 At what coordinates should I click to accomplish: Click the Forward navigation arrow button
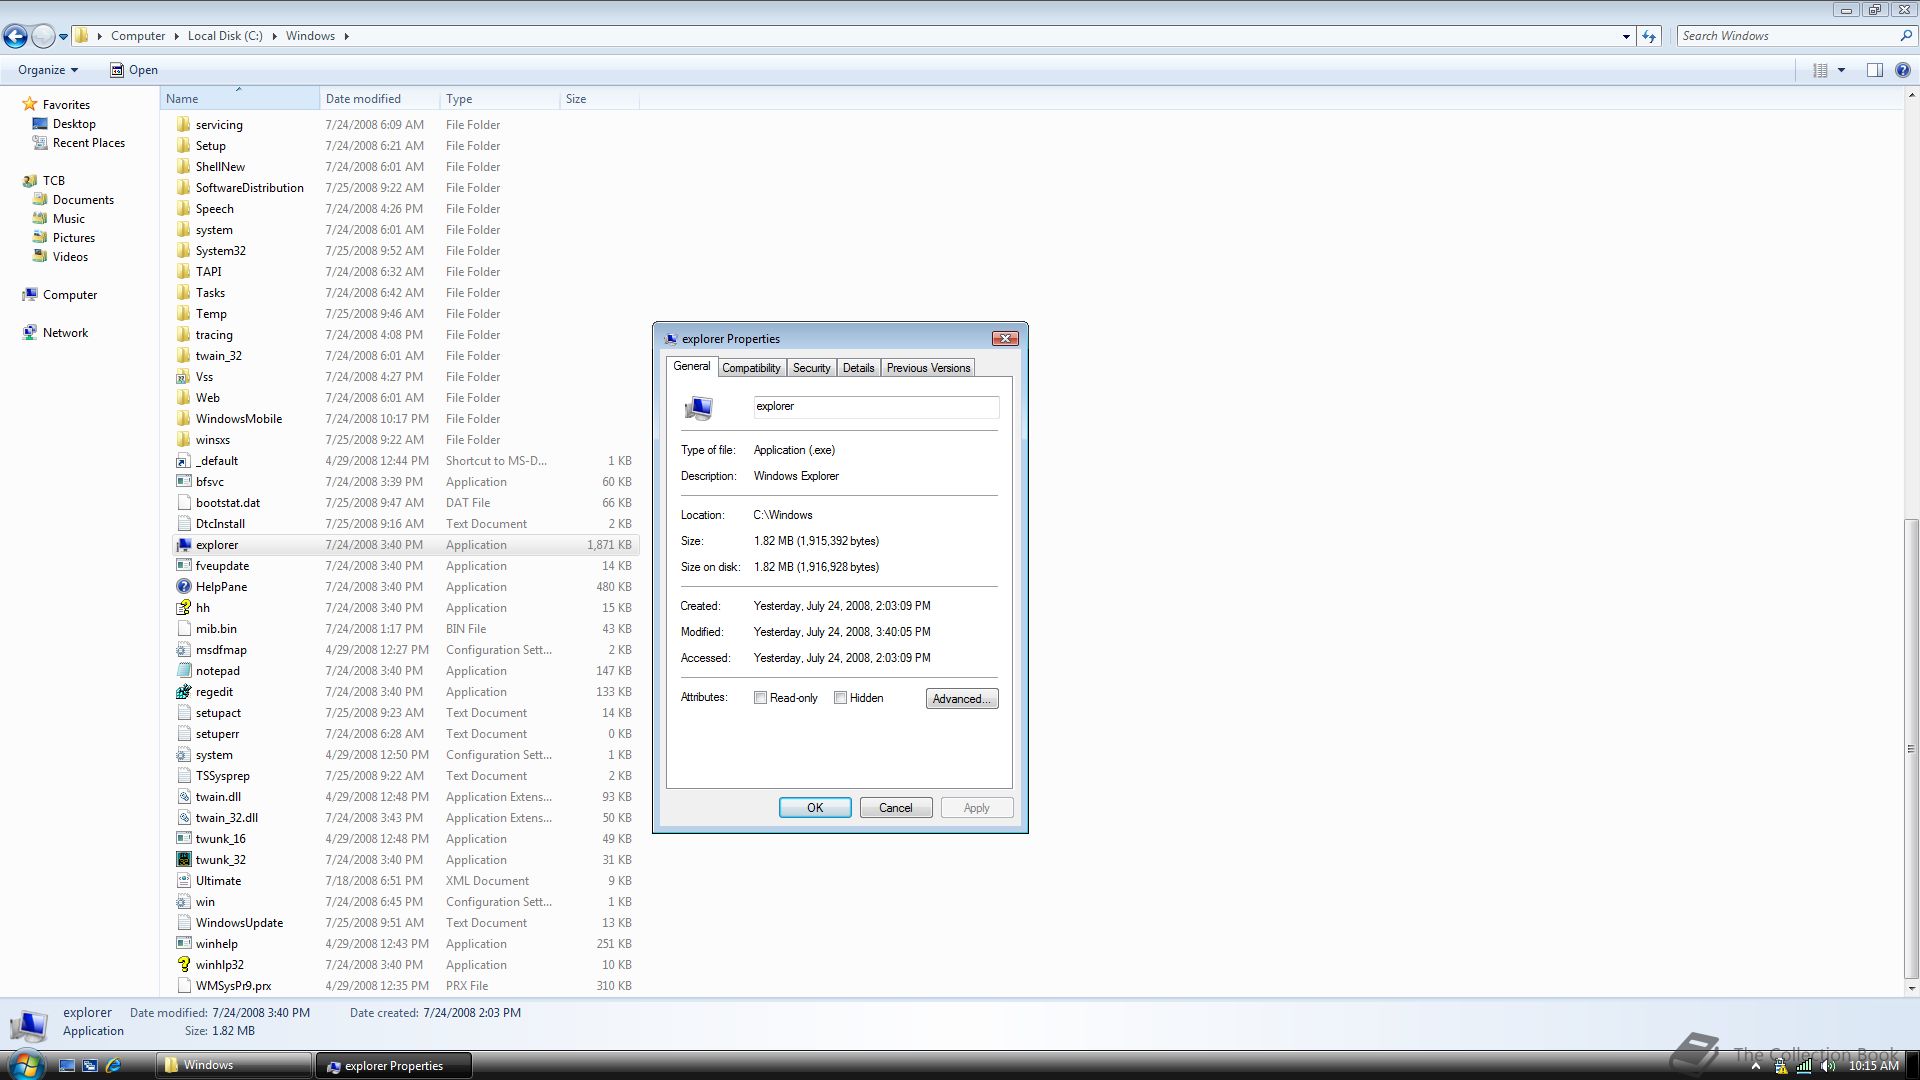43,36
